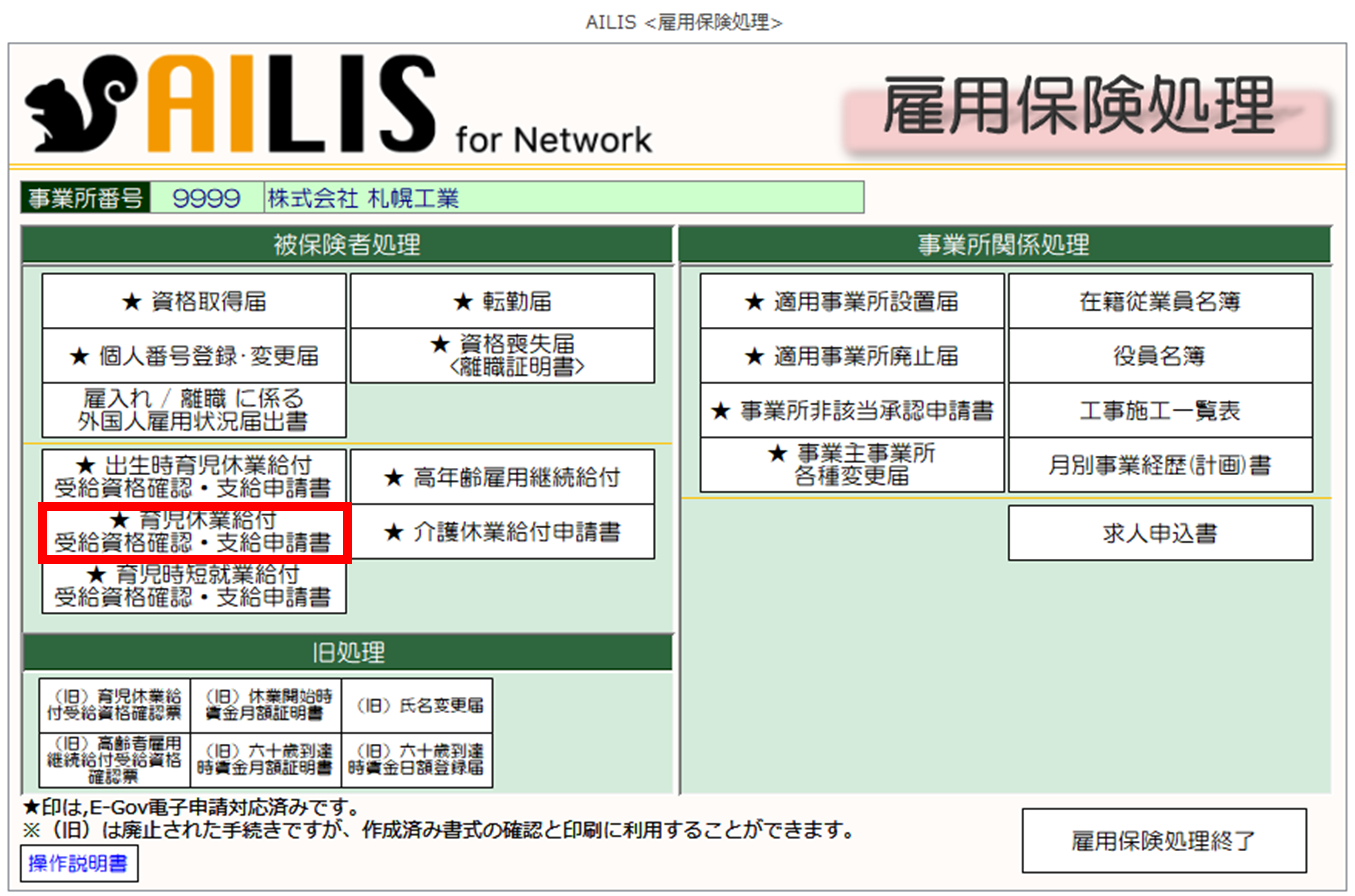Click the 事業所番号 9999 field
The image size is (1355, 896).
(206, 198)
